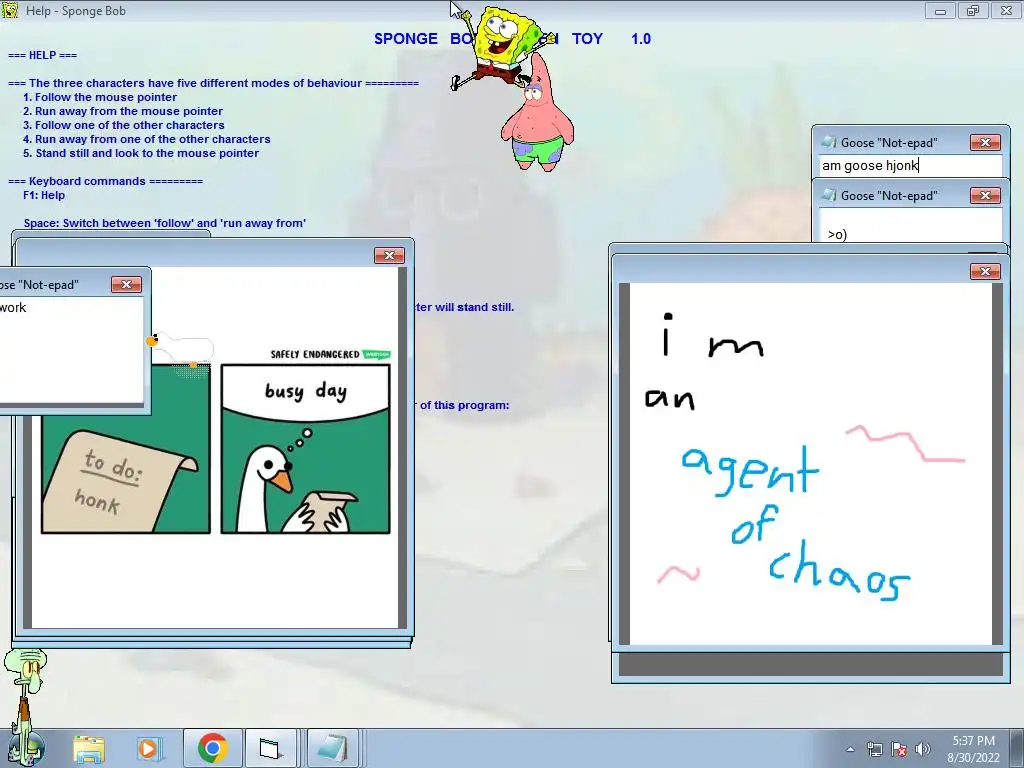The height and width of the screenshot is (768, 1024).
Task: Click the volume speaker tray icon
Action: tap(923, 750)
